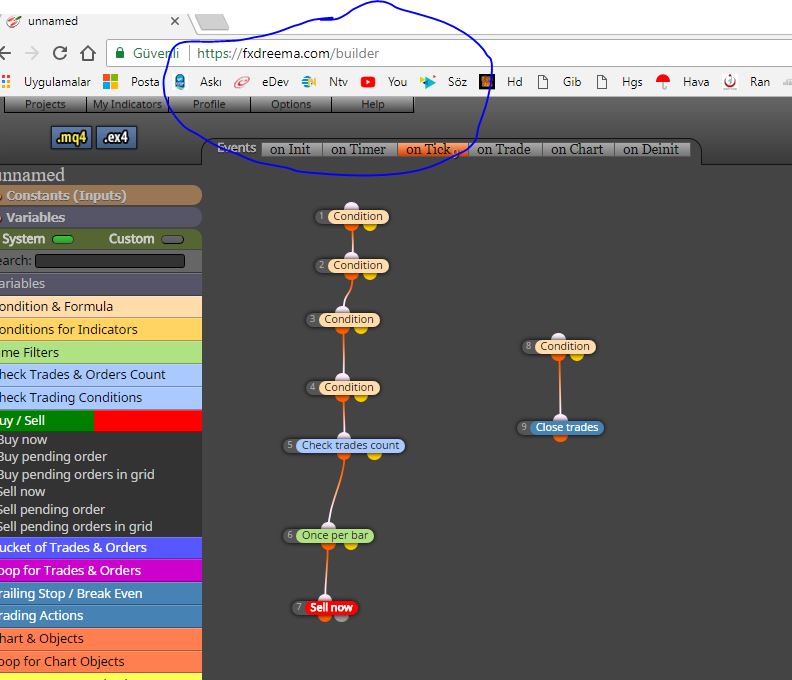Reload the page with the refresh icon
The image size is (792, 680).
coord(60,53)
